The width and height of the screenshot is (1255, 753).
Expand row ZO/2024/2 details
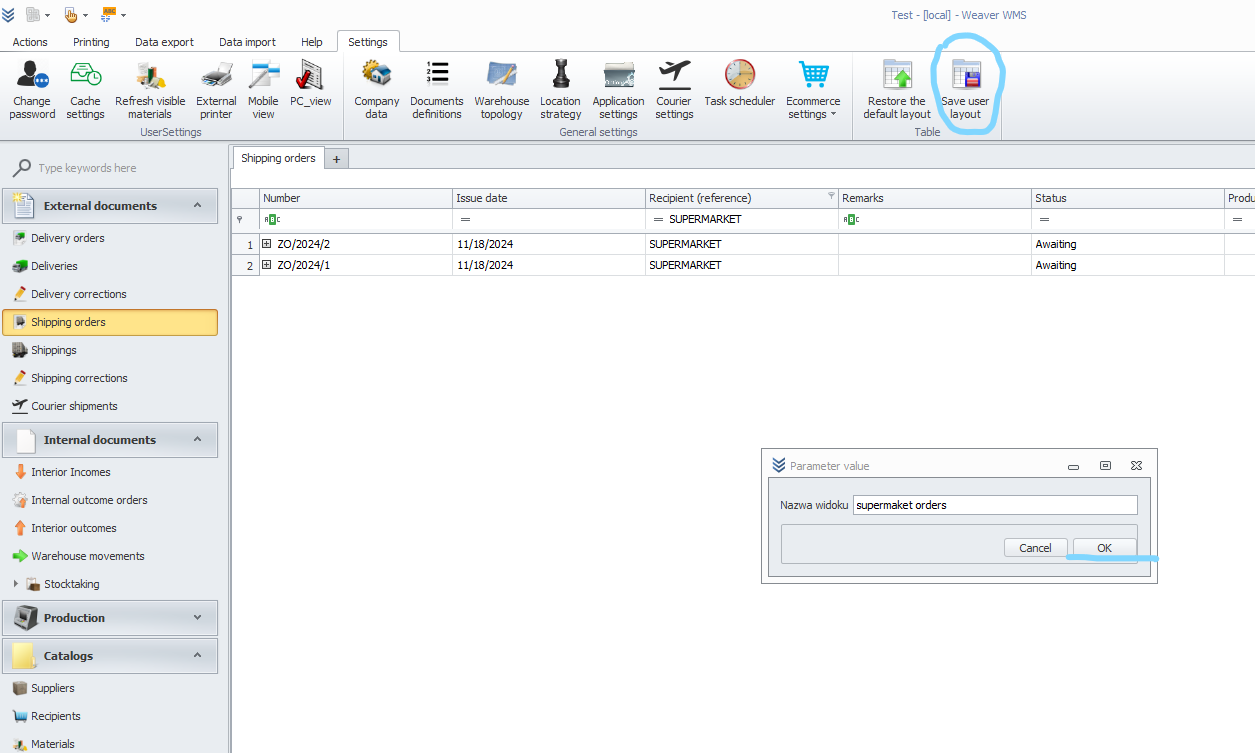coord(267,244)
